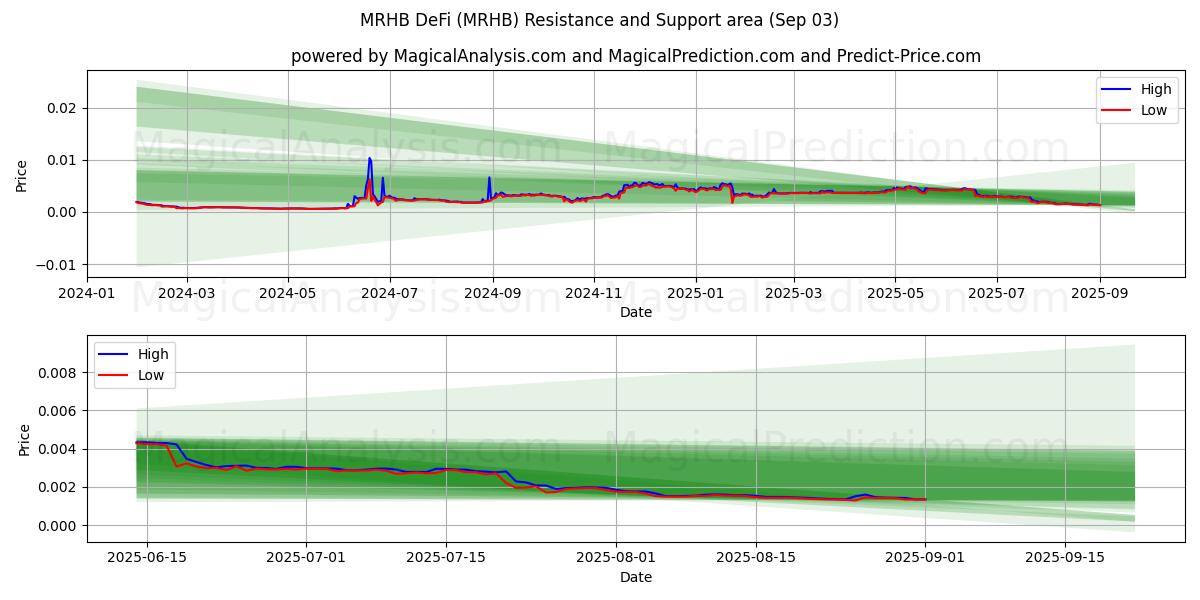The height and width of the screenshot is (600, 1200).
Task: Click the '2025-08-15' tick label on bottom chart
Action: 755,558
